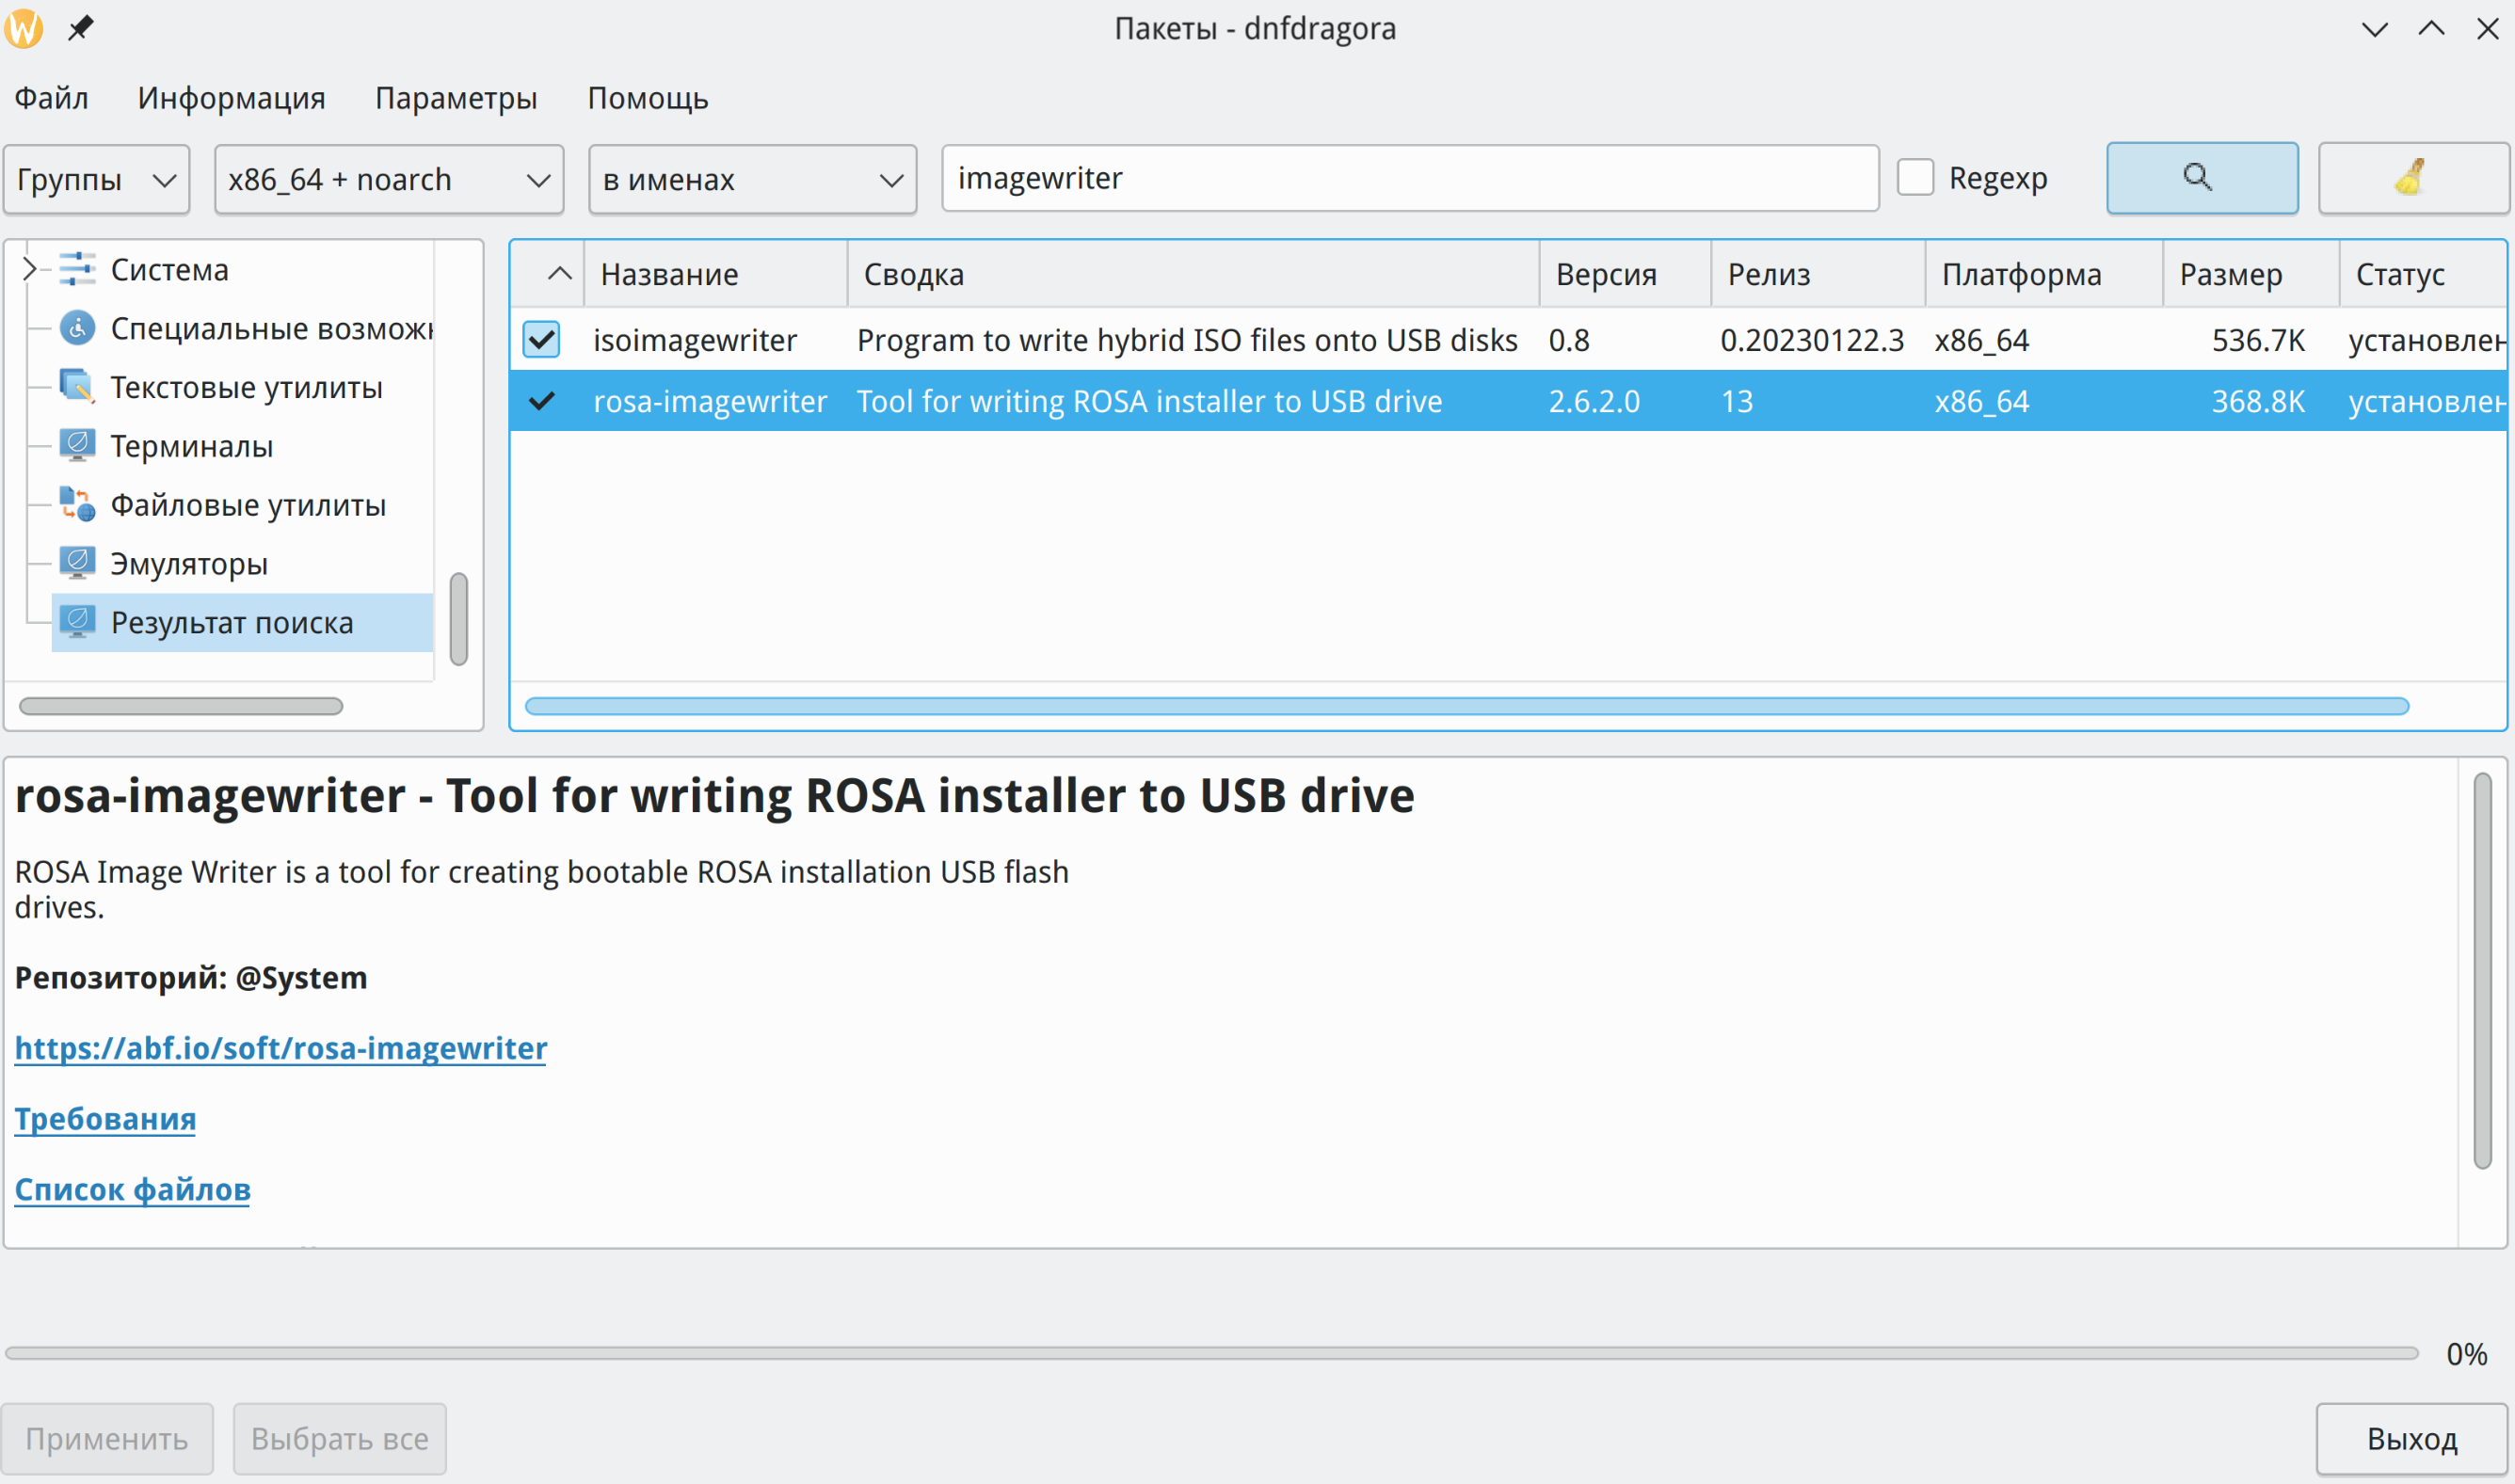Expand the Система tree node
The width and height of the screenshot is (2515, 1484).
29,269
